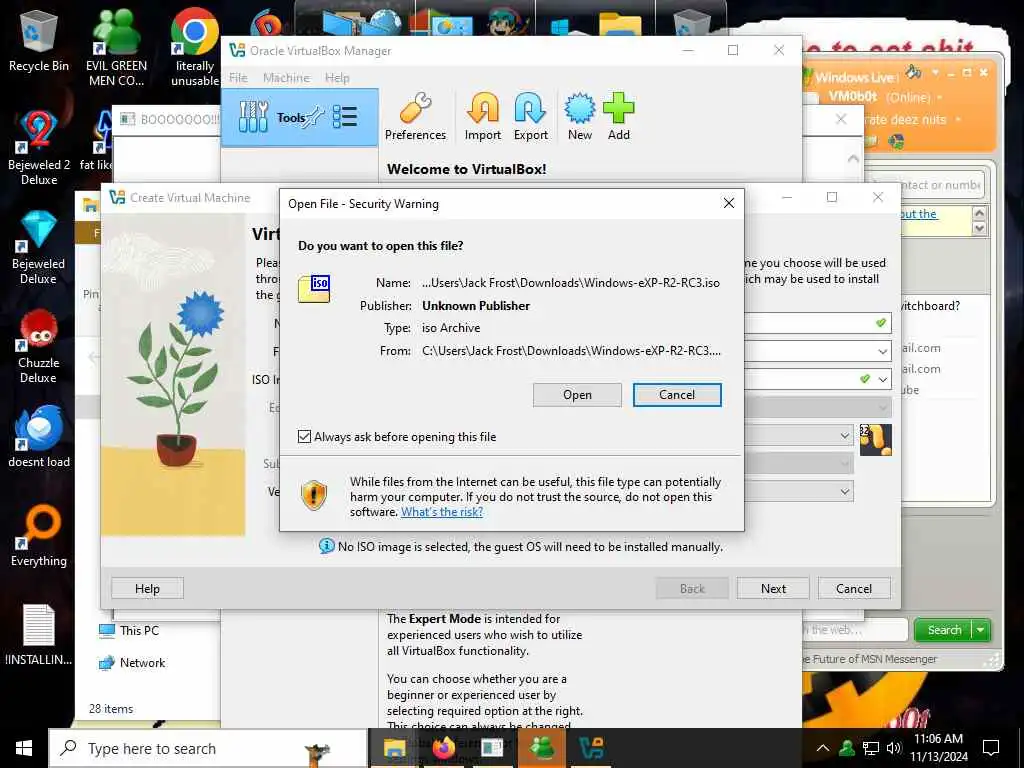Create a New machine from the toolbar
This screenshot has height=768, width=1024.
(x=579, y=117)
